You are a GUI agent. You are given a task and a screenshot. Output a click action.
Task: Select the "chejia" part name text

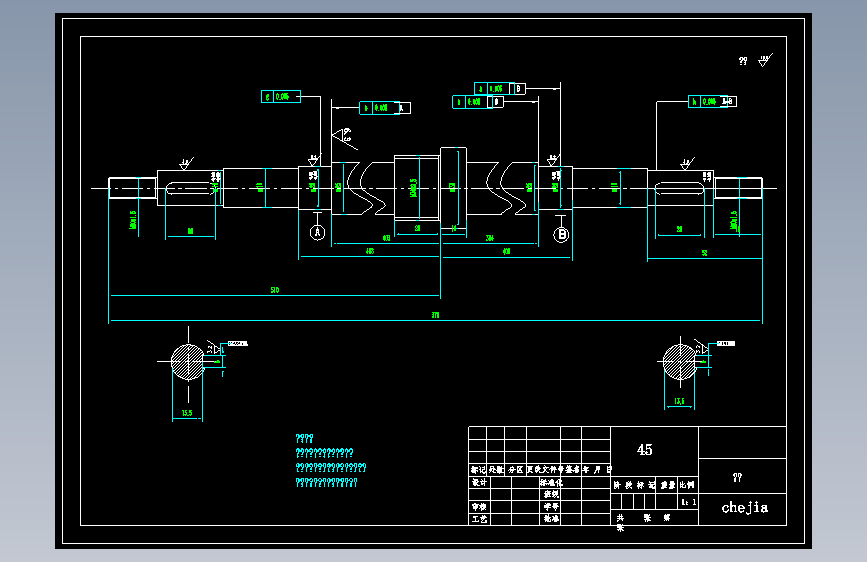(x=744, y=508)
